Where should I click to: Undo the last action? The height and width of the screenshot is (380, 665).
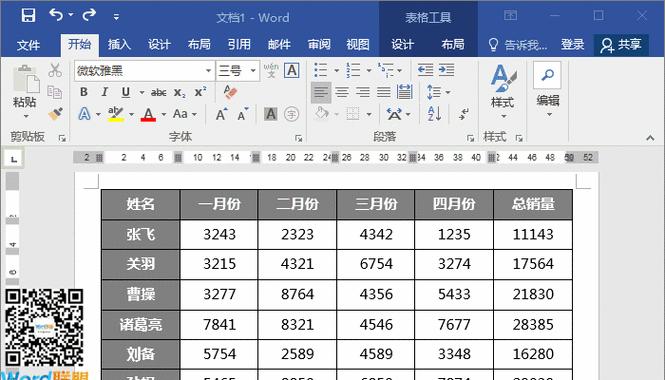[x=56, y=15]
